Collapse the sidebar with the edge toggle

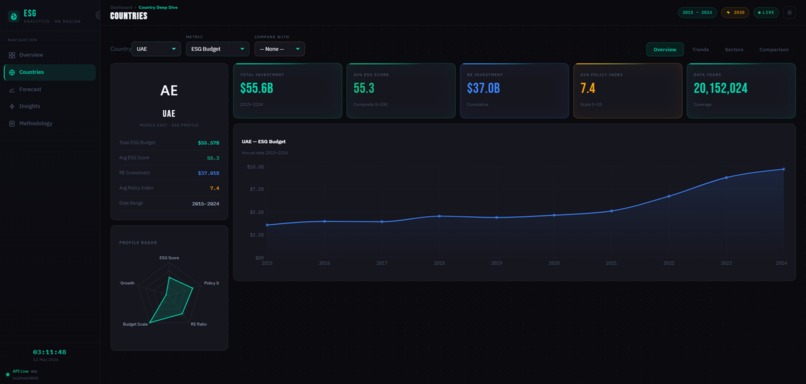point(98,15)
